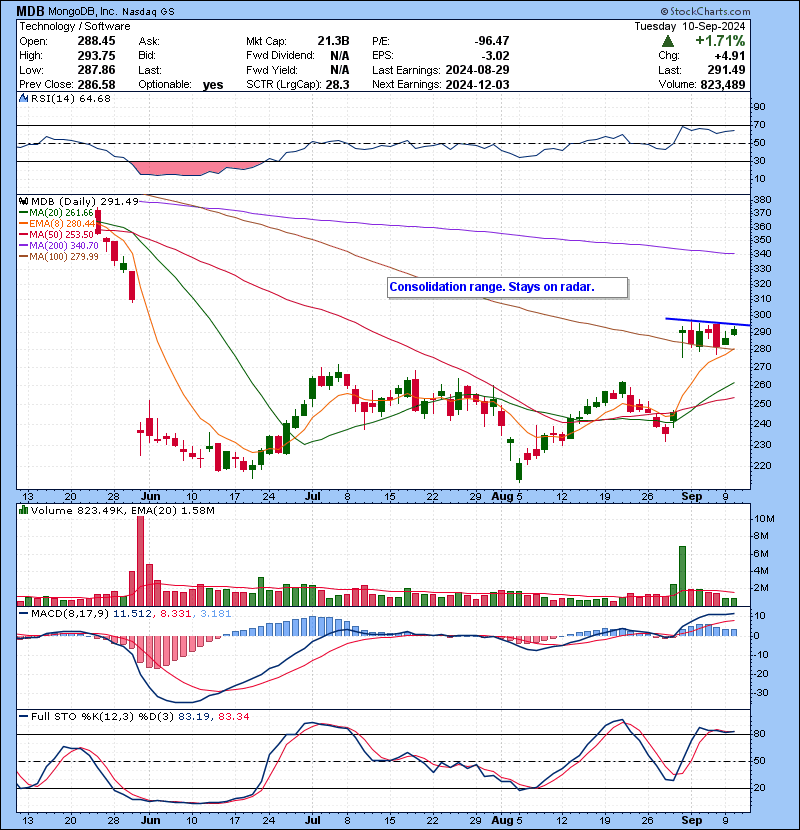Click the Low value 287.86

coord(96,70)
